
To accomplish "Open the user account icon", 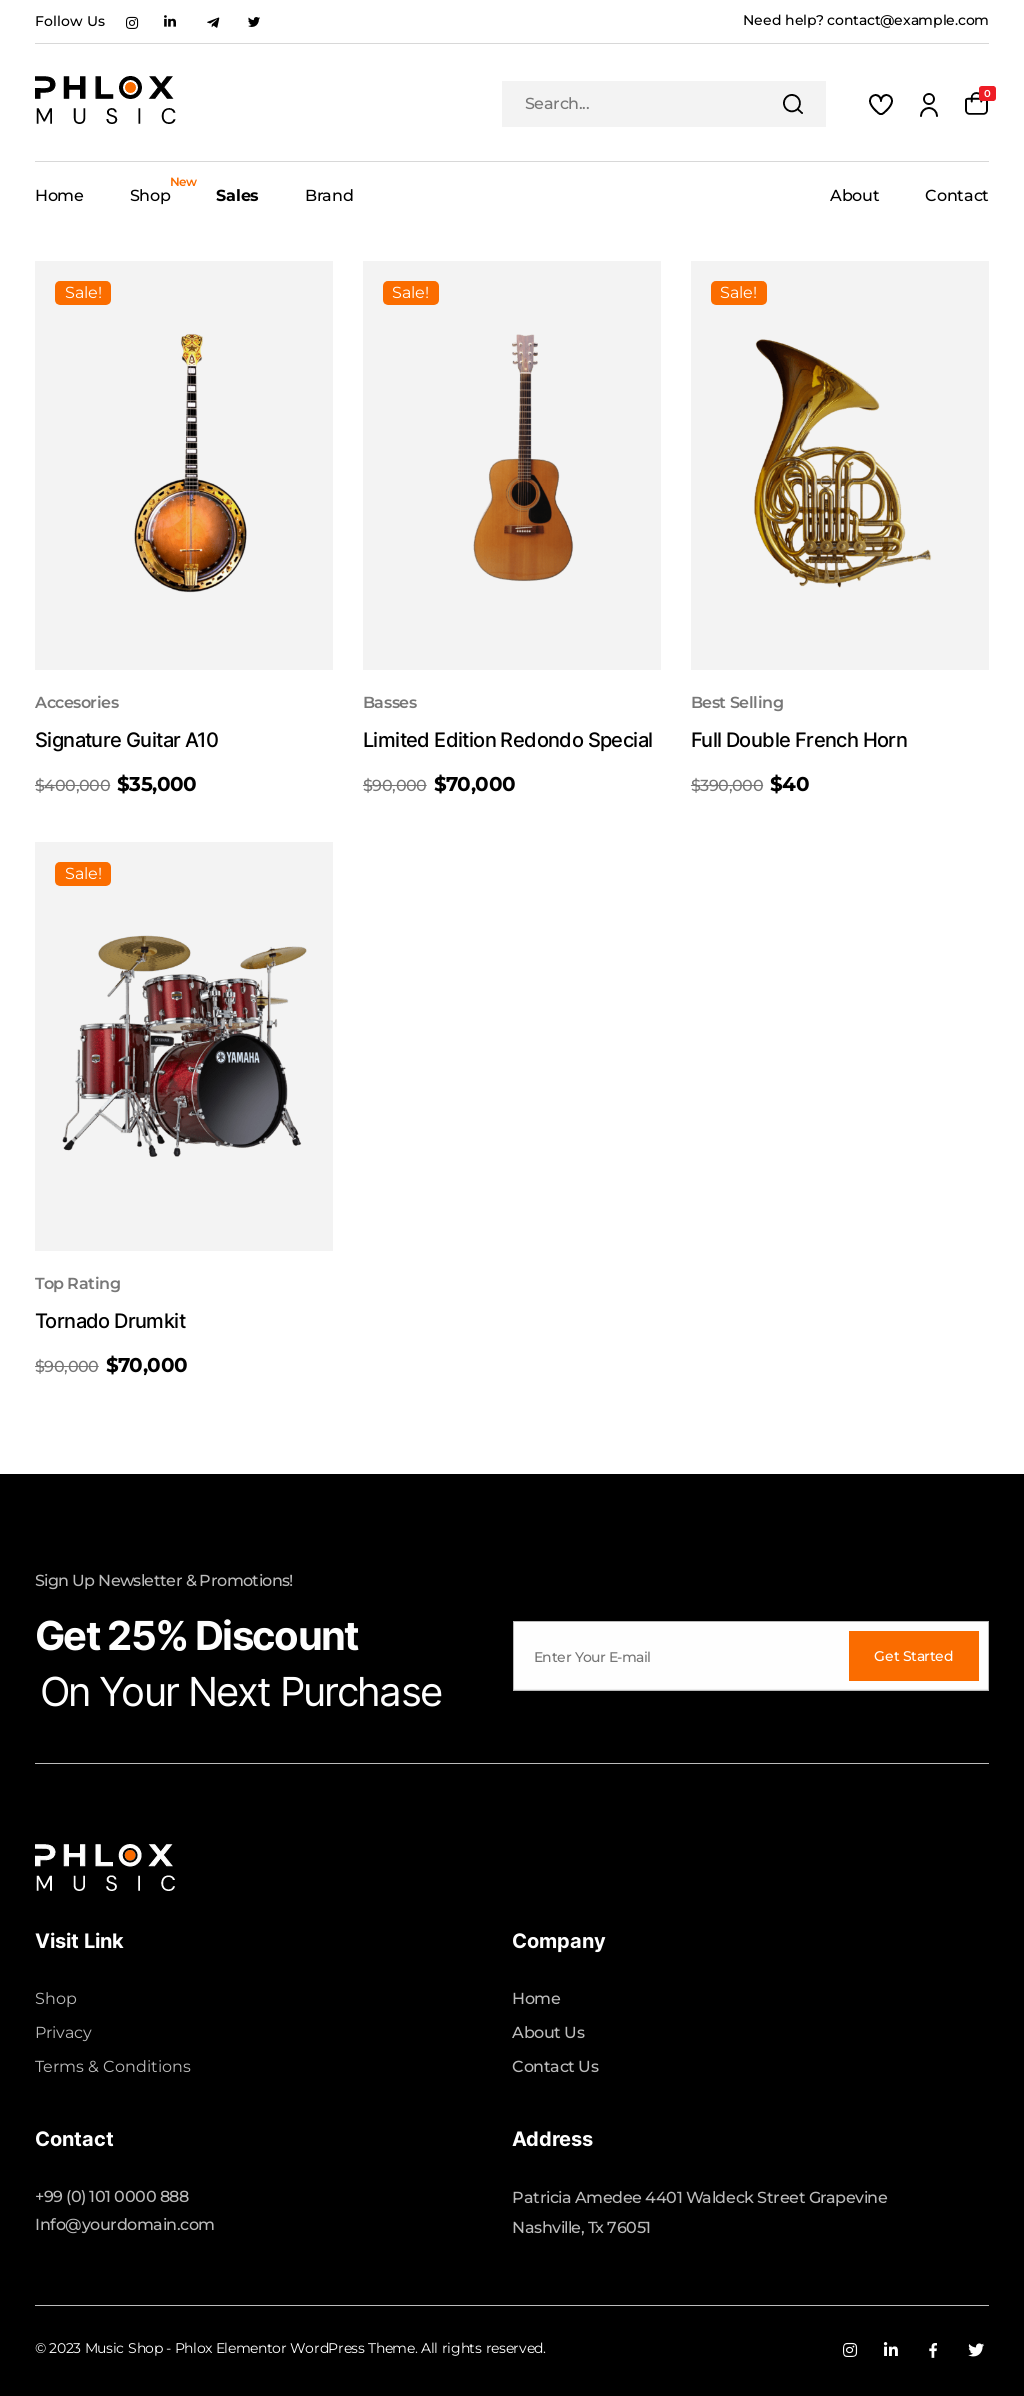I will pos(929,105).
